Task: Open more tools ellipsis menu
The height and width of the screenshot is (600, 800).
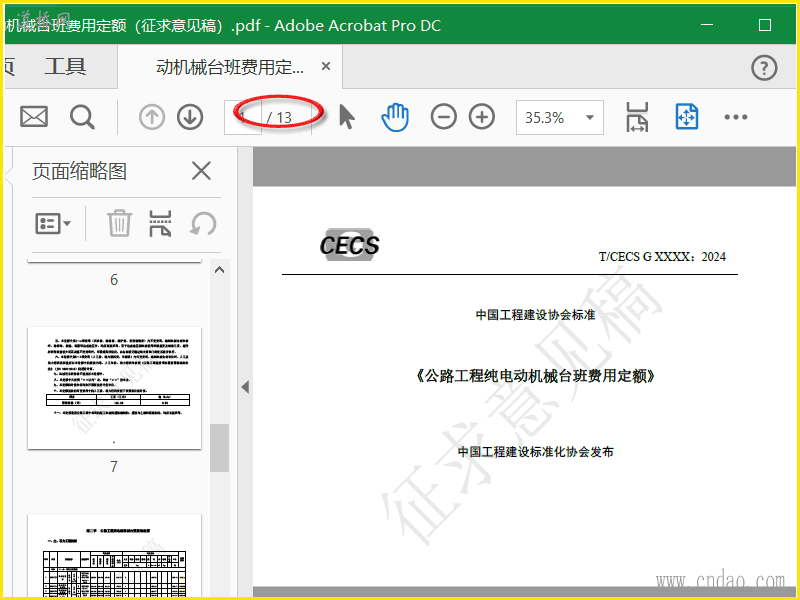Action: tap(736, 117)
